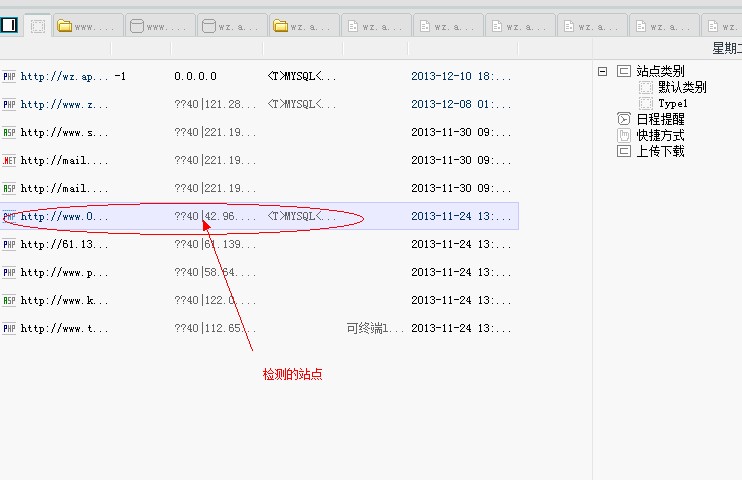Viewport: 742px width, 480px height.
Task: Select the highlighted http://www.0... site row
Action: click(x=64, y=216)
